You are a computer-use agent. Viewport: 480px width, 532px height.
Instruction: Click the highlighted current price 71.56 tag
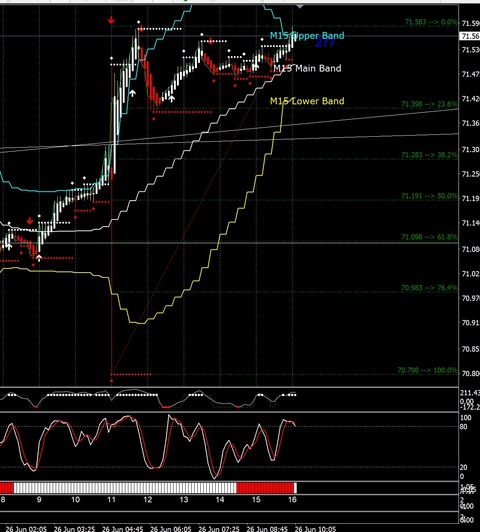coord(469,36)
